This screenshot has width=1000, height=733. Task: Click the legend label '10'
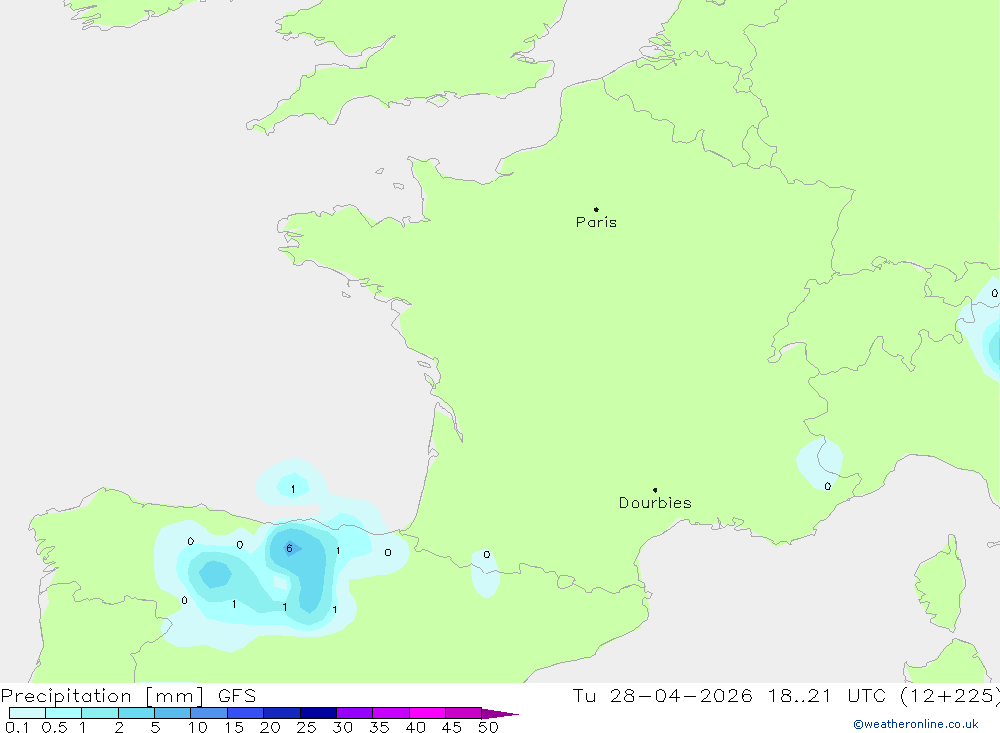click(197, 727)
